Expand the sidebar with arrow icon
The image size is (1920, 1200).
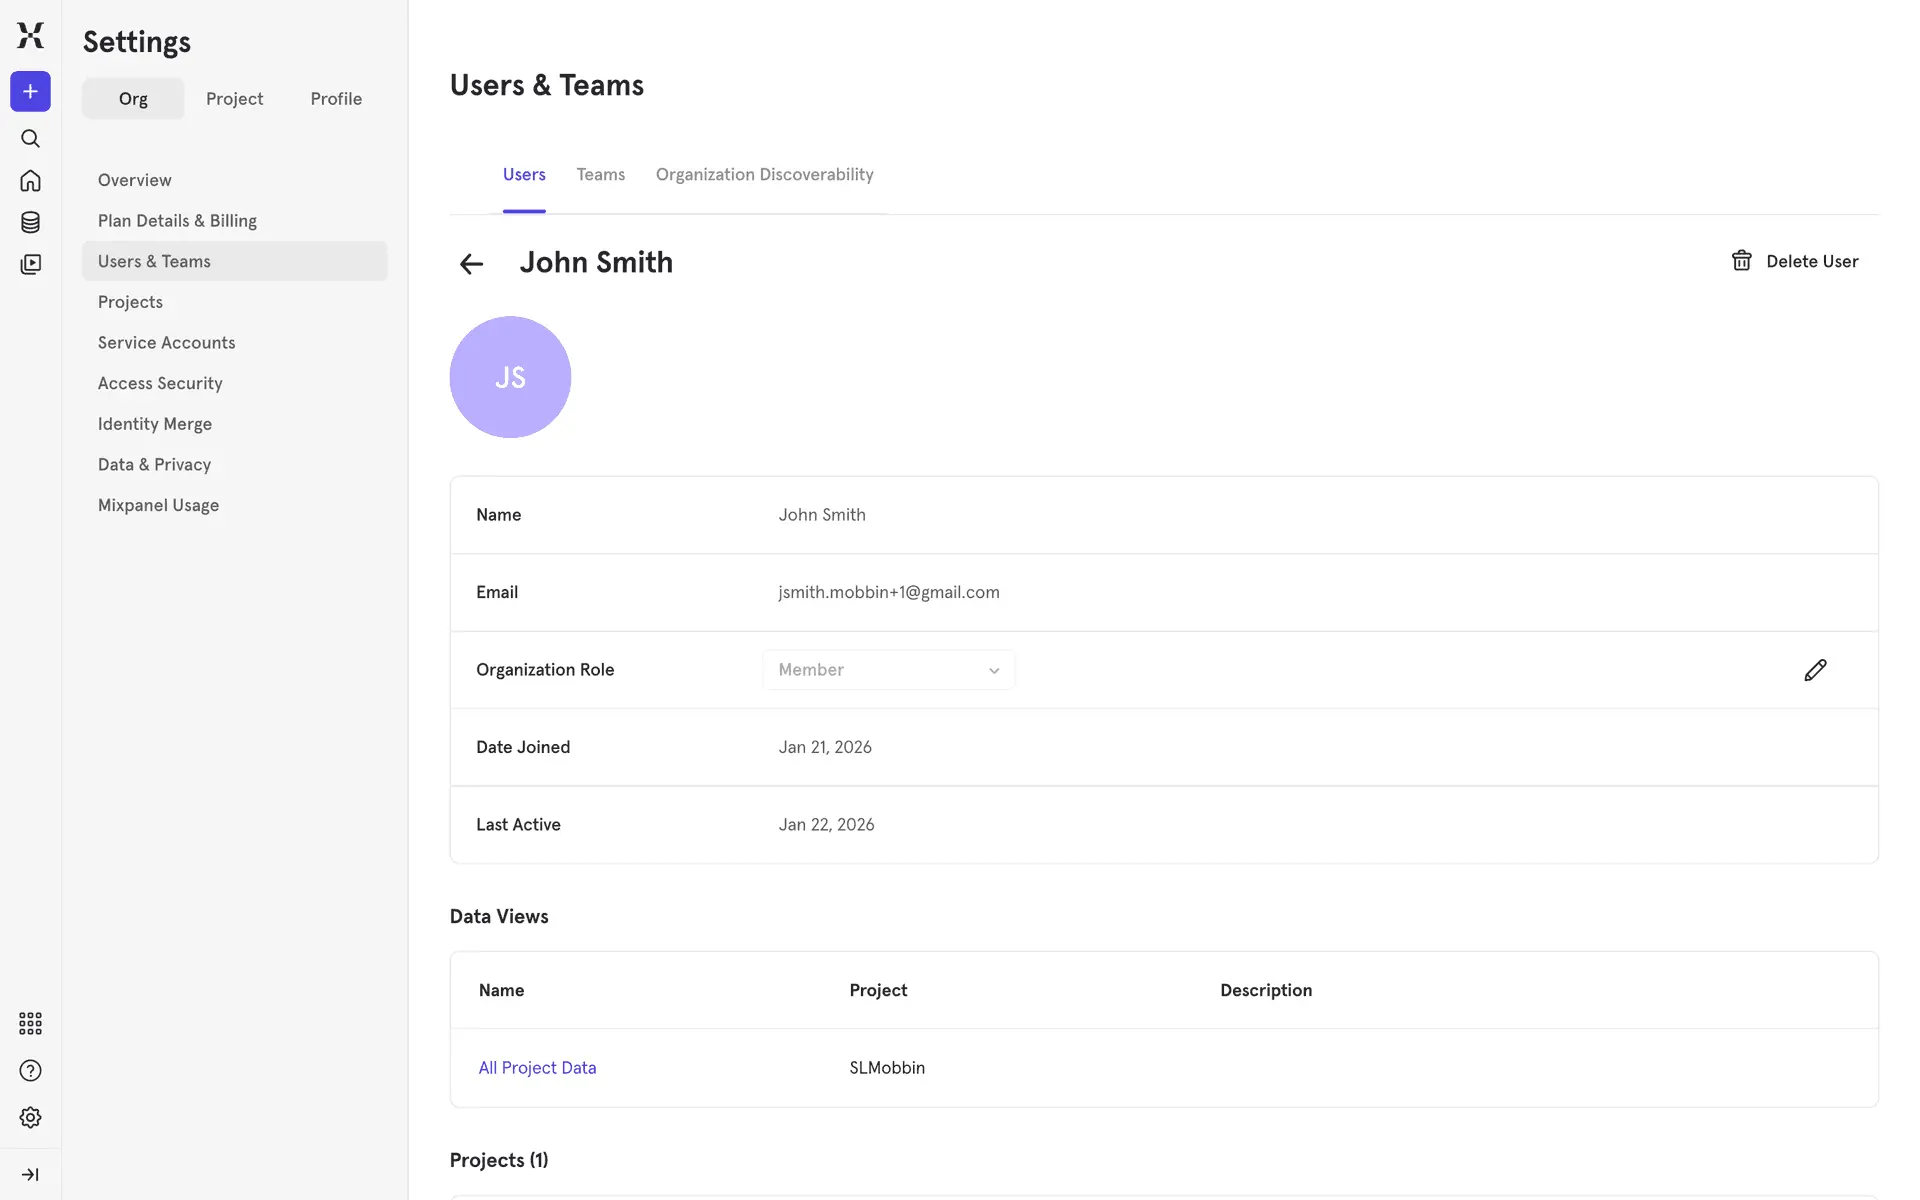[x=30, y=1175]
